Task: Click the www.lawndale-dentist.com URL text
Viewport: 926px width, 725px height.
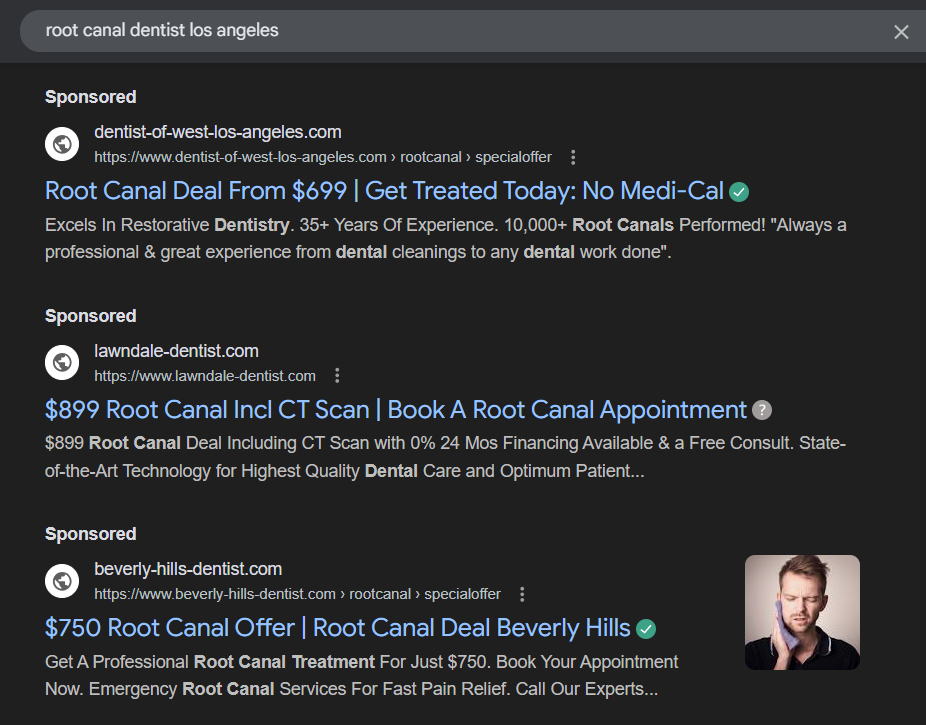Action: tap(205, 376)
